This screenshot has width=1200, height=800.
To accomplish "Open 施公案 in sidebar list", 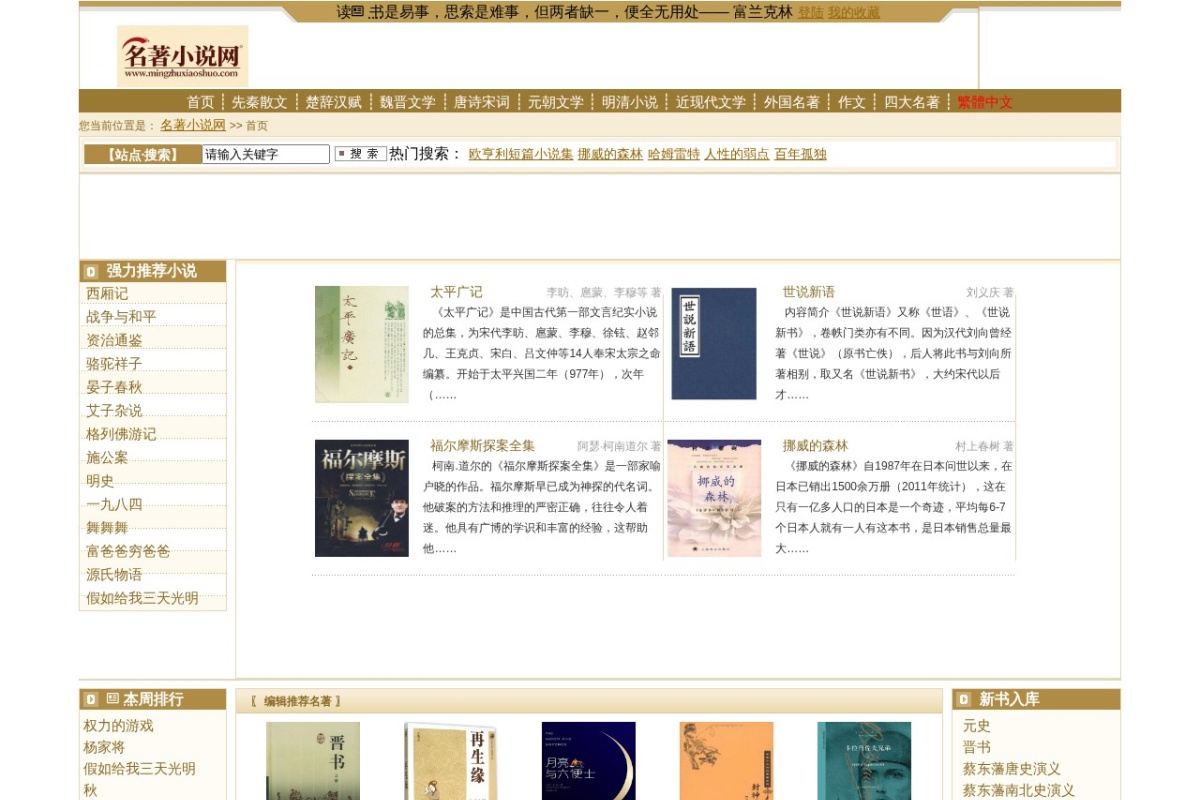I will tap(107, 457).
